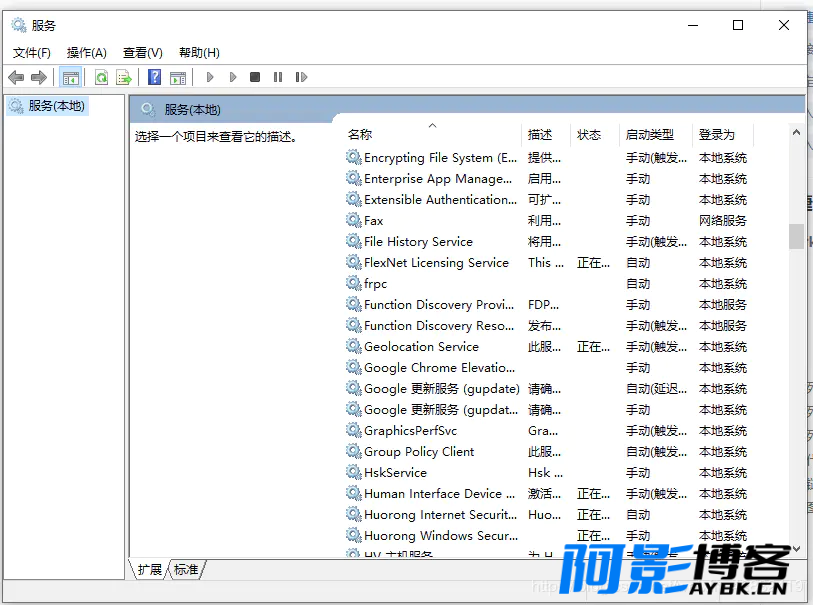The width and height of the screenshot is (813, 605).
Task: Click the Services app icon in title bar
Action: [x=19, y=25]
